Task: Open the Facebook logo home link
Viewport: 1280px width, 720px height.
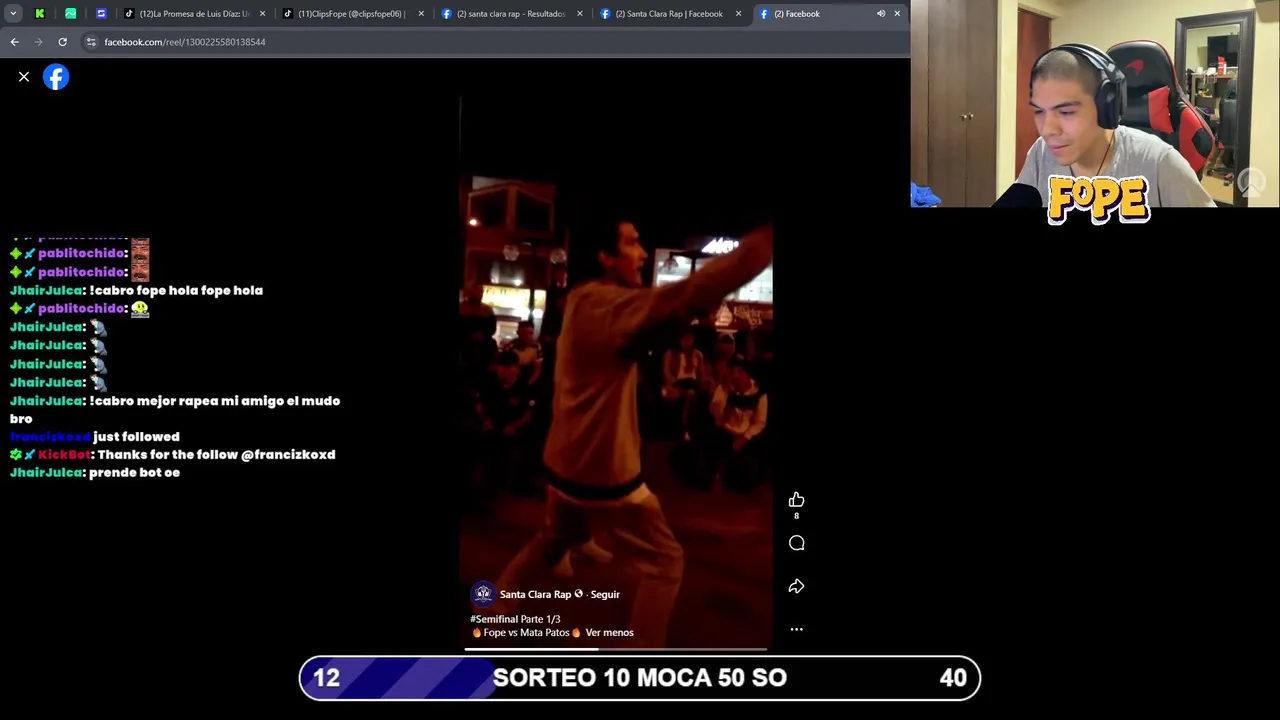Action: click(56, 77)
